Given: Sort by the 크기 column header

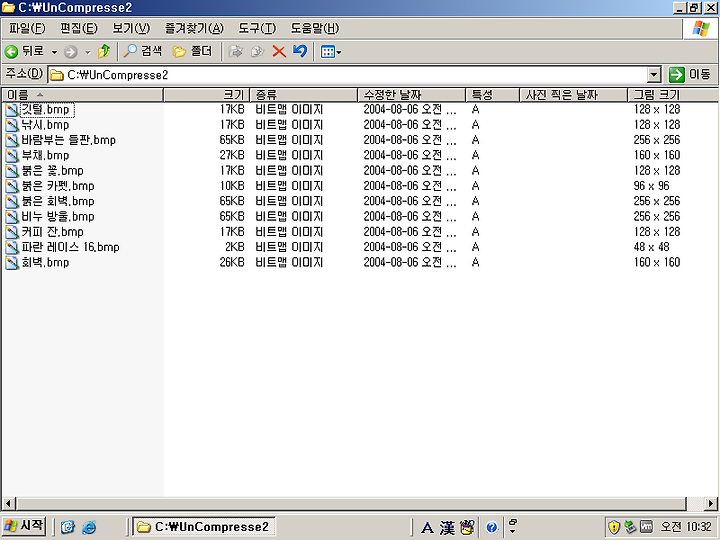Looking at the screenshot, I should click(206, 95).
